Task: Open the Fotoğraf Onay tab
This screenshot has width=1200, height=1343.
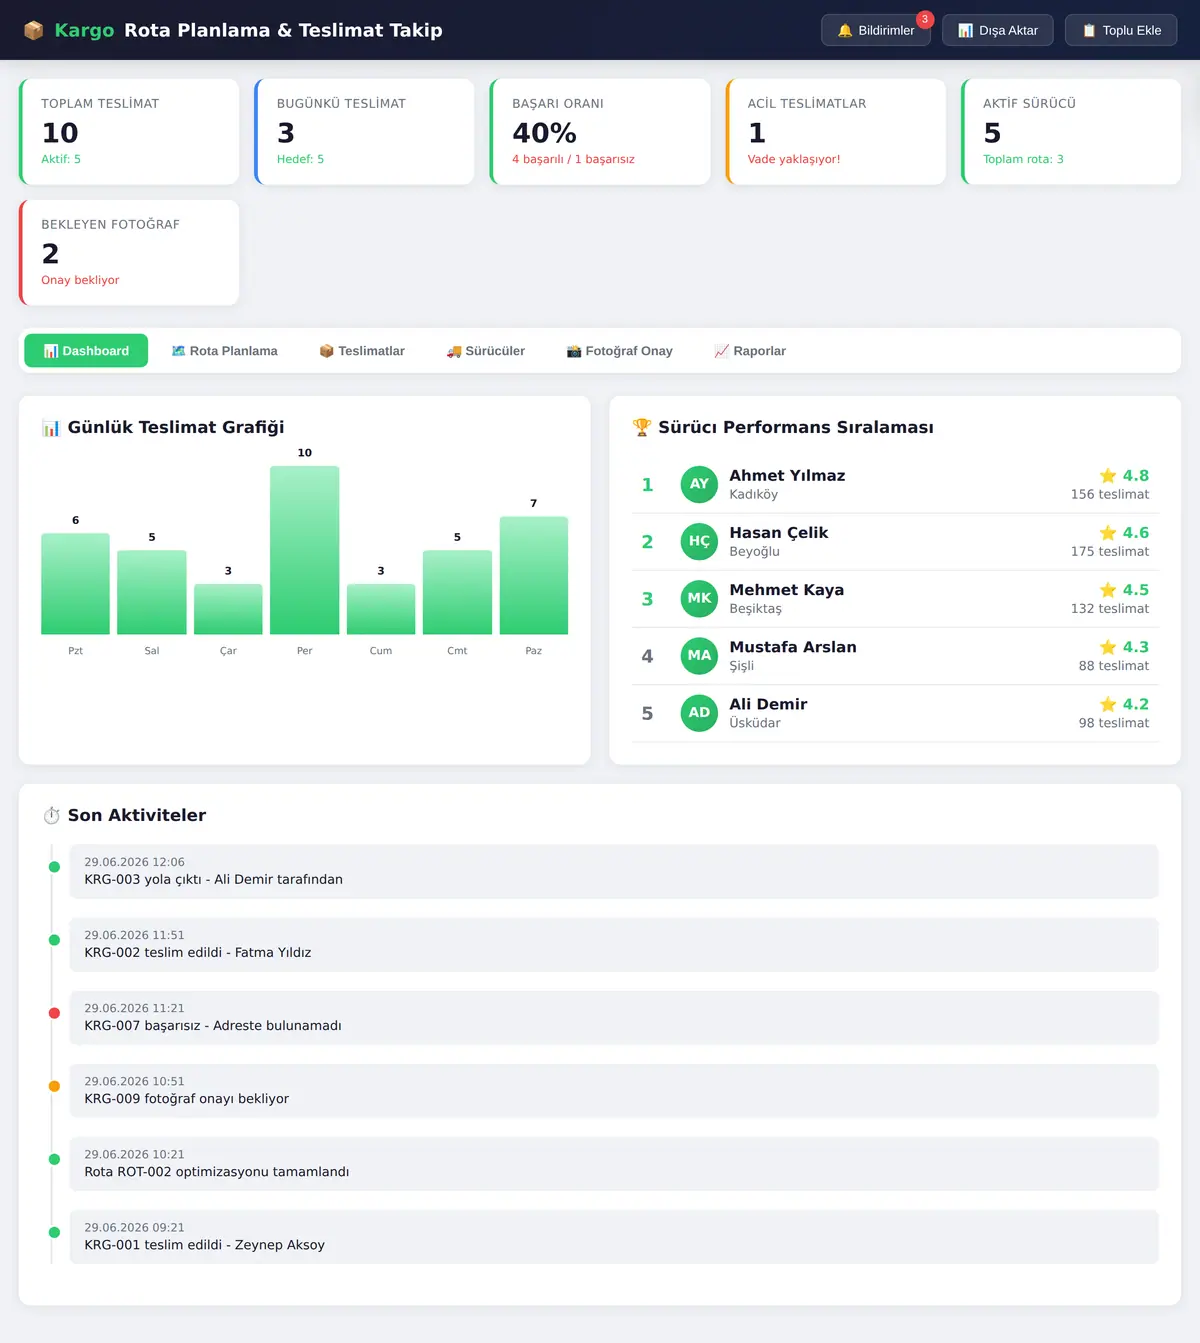Action: 620,351
